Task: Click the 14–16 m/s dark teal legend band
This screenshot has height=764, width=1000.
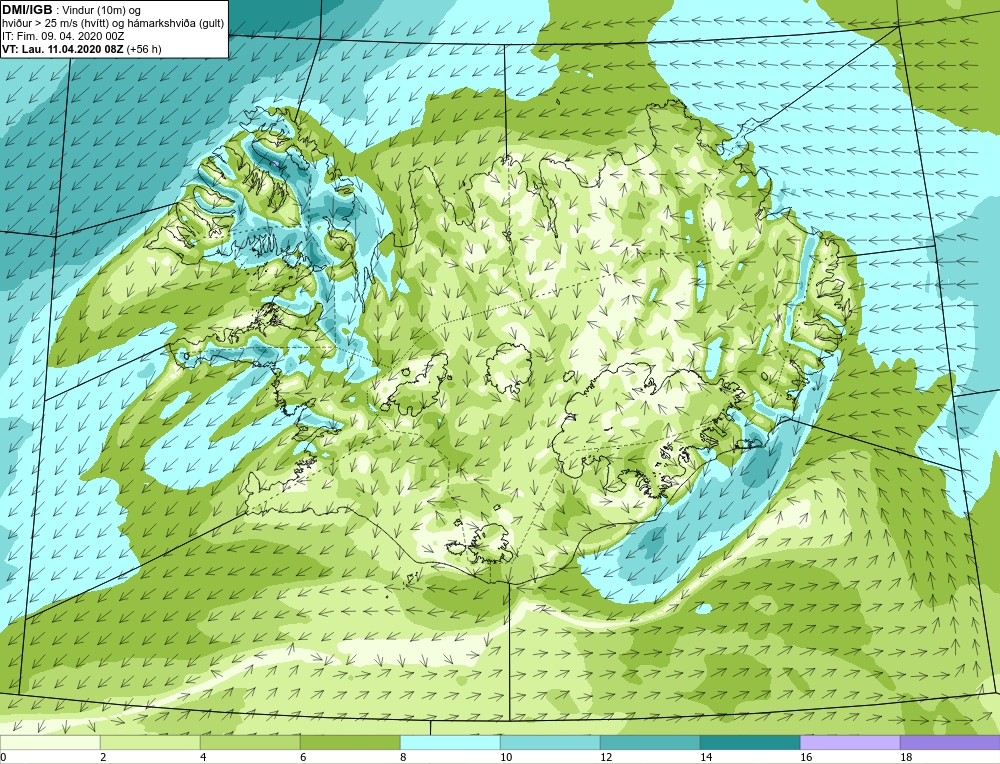Action: (x=750, y=742)
